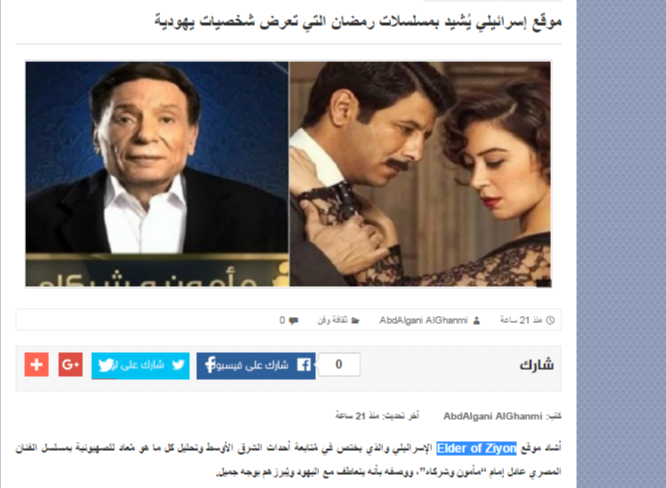Click the author person icon
This screenshot has height=488, width=666.
[477, 320]
